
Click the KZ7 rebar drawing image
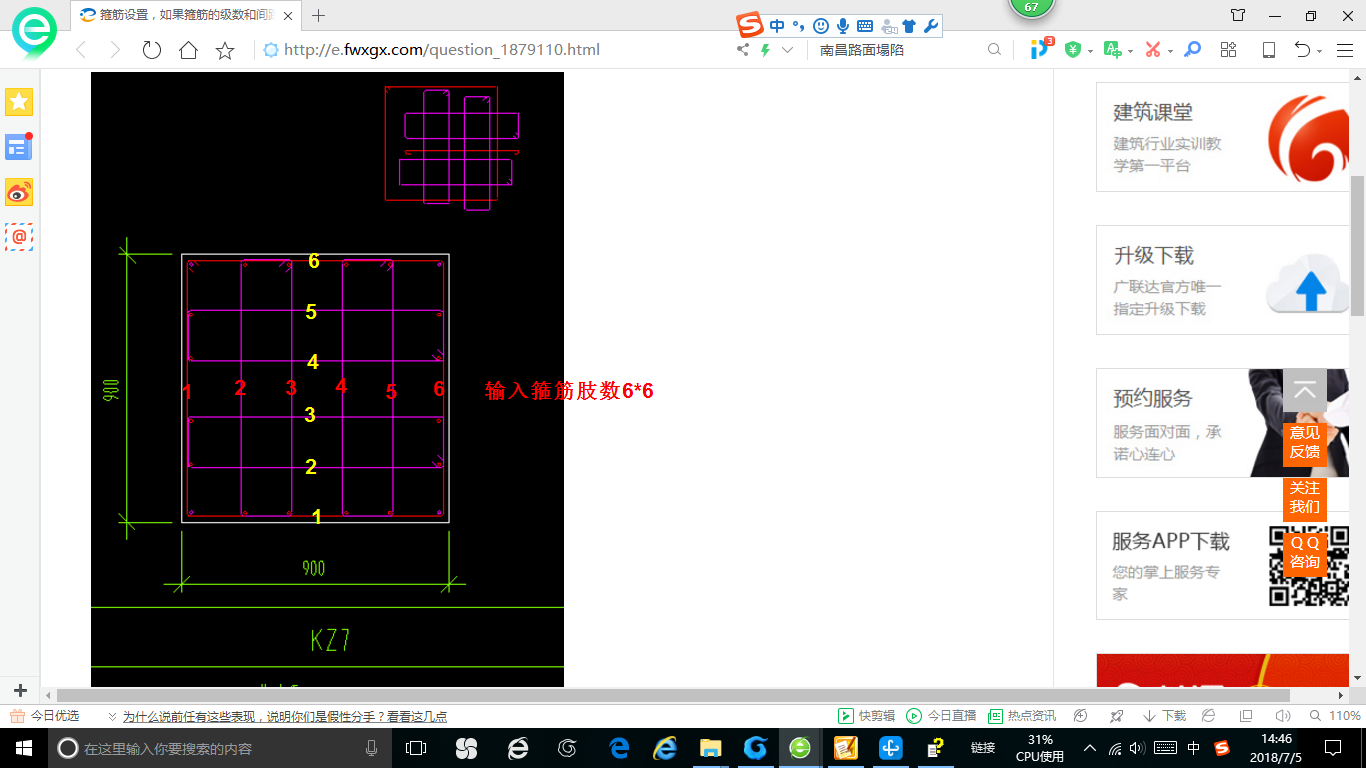[x=327, y=380]
